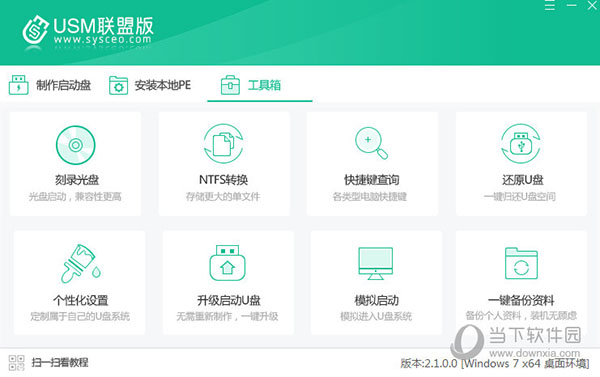Click the 刻录光盘 title text
This screenshot has width=600, height=377.
pyautogui.click(x=77, y=180)
